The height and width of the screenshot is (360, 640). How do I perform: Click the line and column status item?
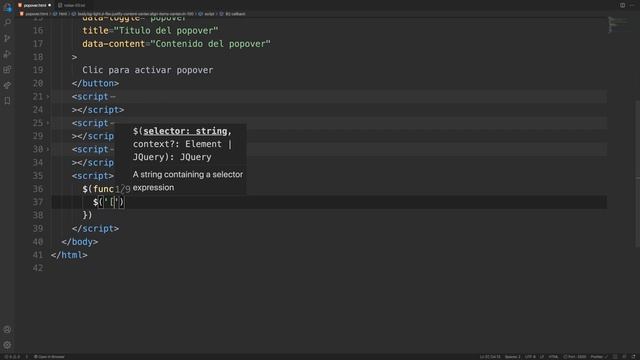490,357
